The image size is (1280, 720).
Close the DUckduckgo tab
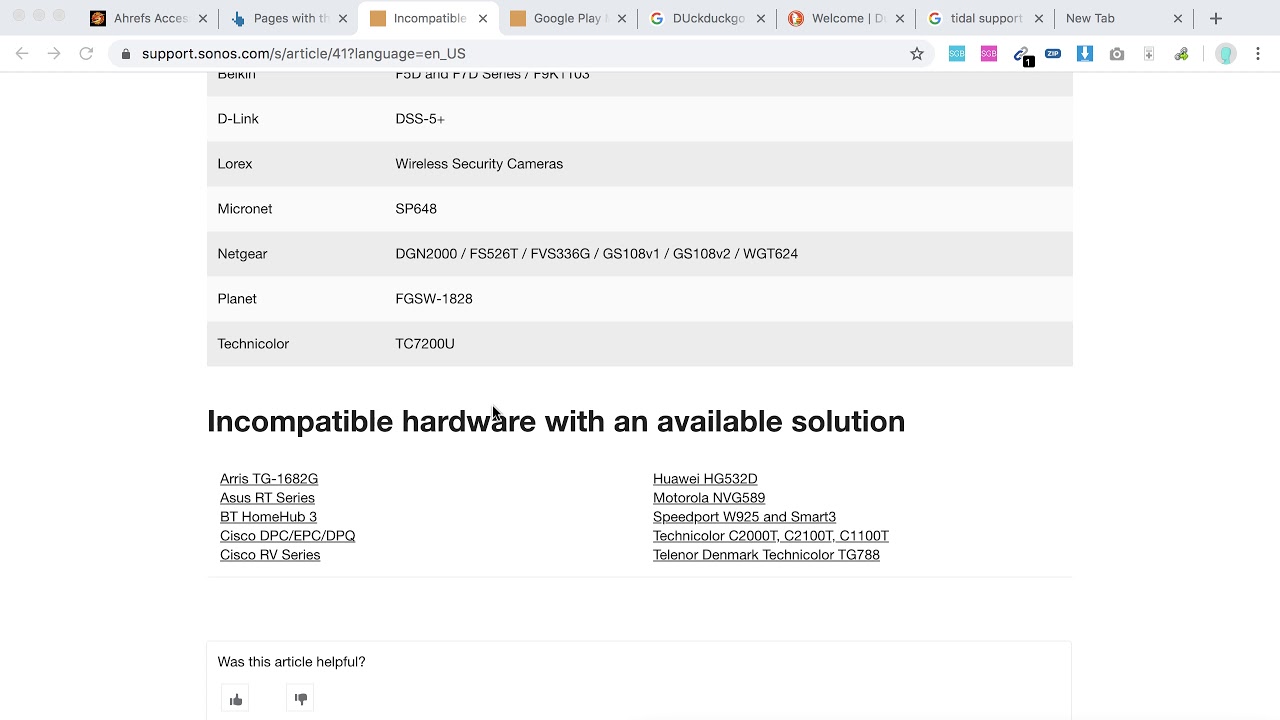point(761,18)
